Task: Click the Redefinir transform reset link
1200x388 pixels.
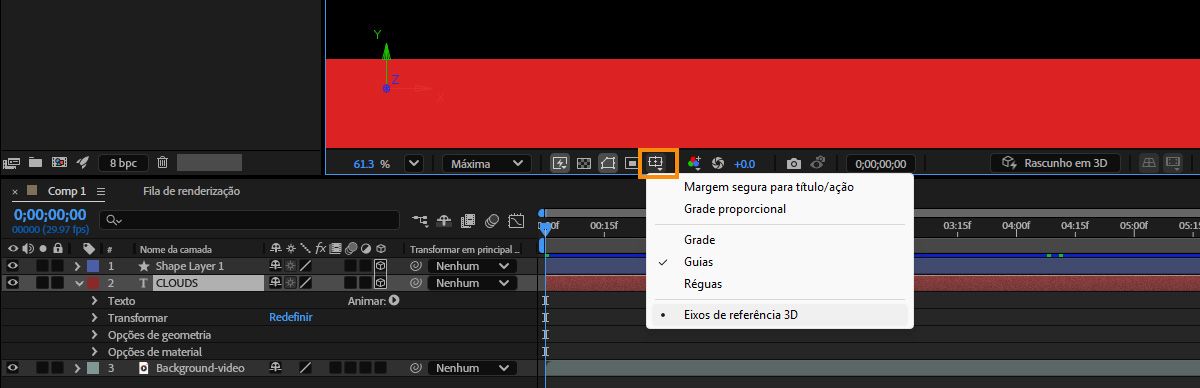Action: (x=291, y=317)
